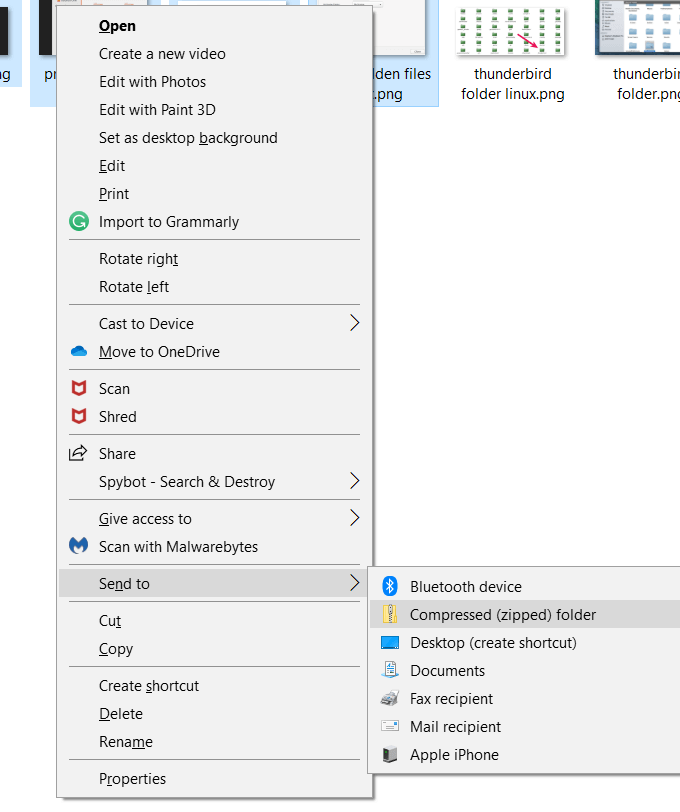Select the McAfee Shred entry
The height and width of the screenshot is (812, 680).
click(x=214, y=417)
